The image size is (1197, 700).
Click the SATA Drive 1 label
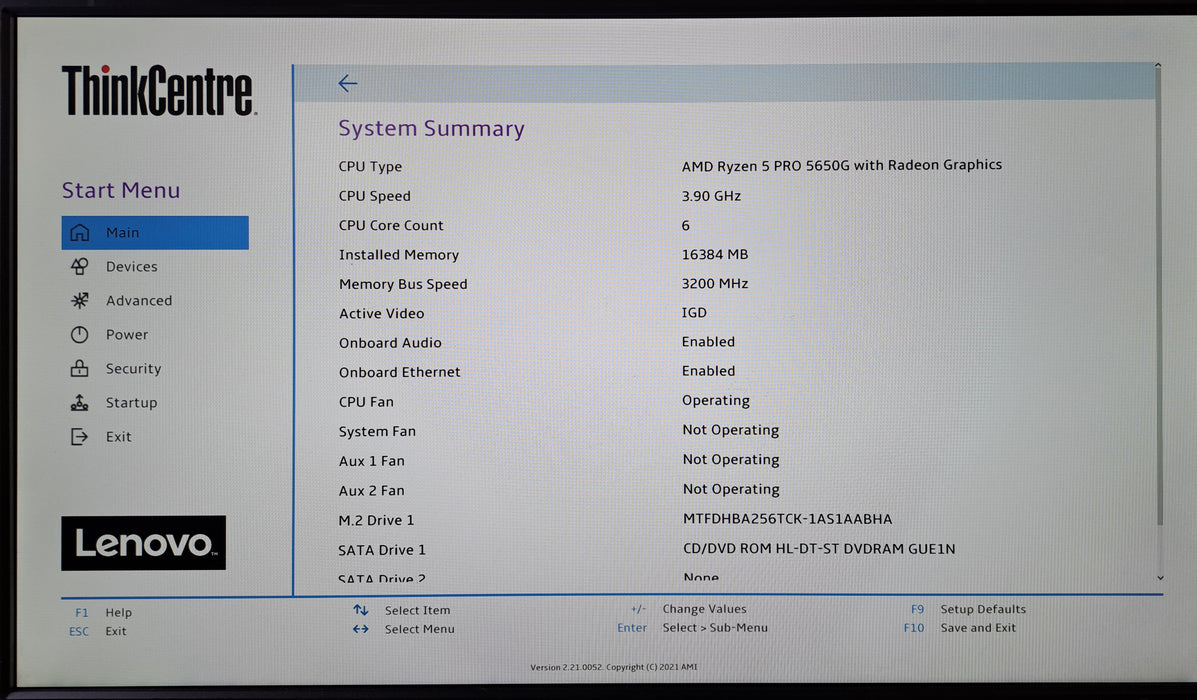tap(382, 550)
